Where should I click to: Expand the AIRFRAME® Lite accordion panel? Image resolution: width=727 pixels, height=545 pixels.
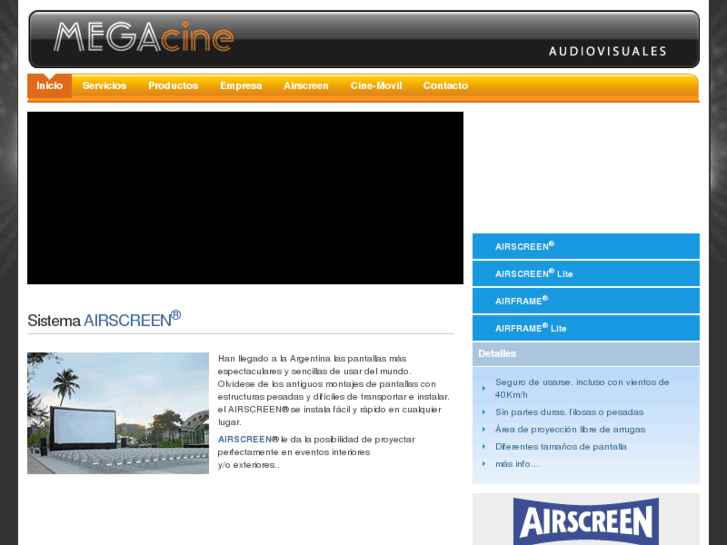(586, 328)
